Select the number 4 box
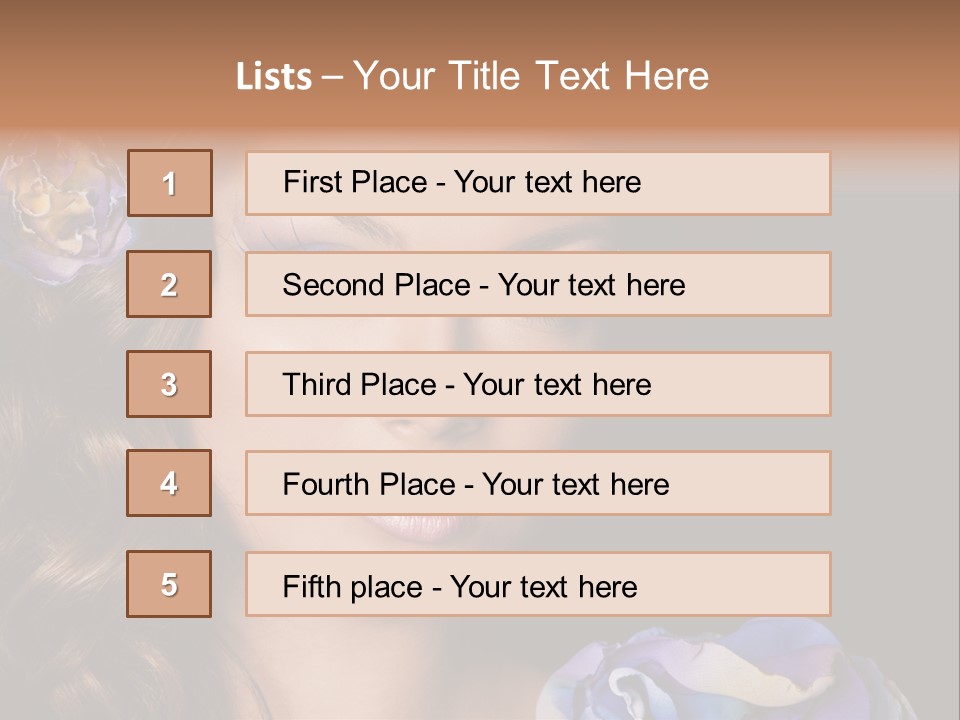This screenshot has width=960, height=720. click(169, 483)
